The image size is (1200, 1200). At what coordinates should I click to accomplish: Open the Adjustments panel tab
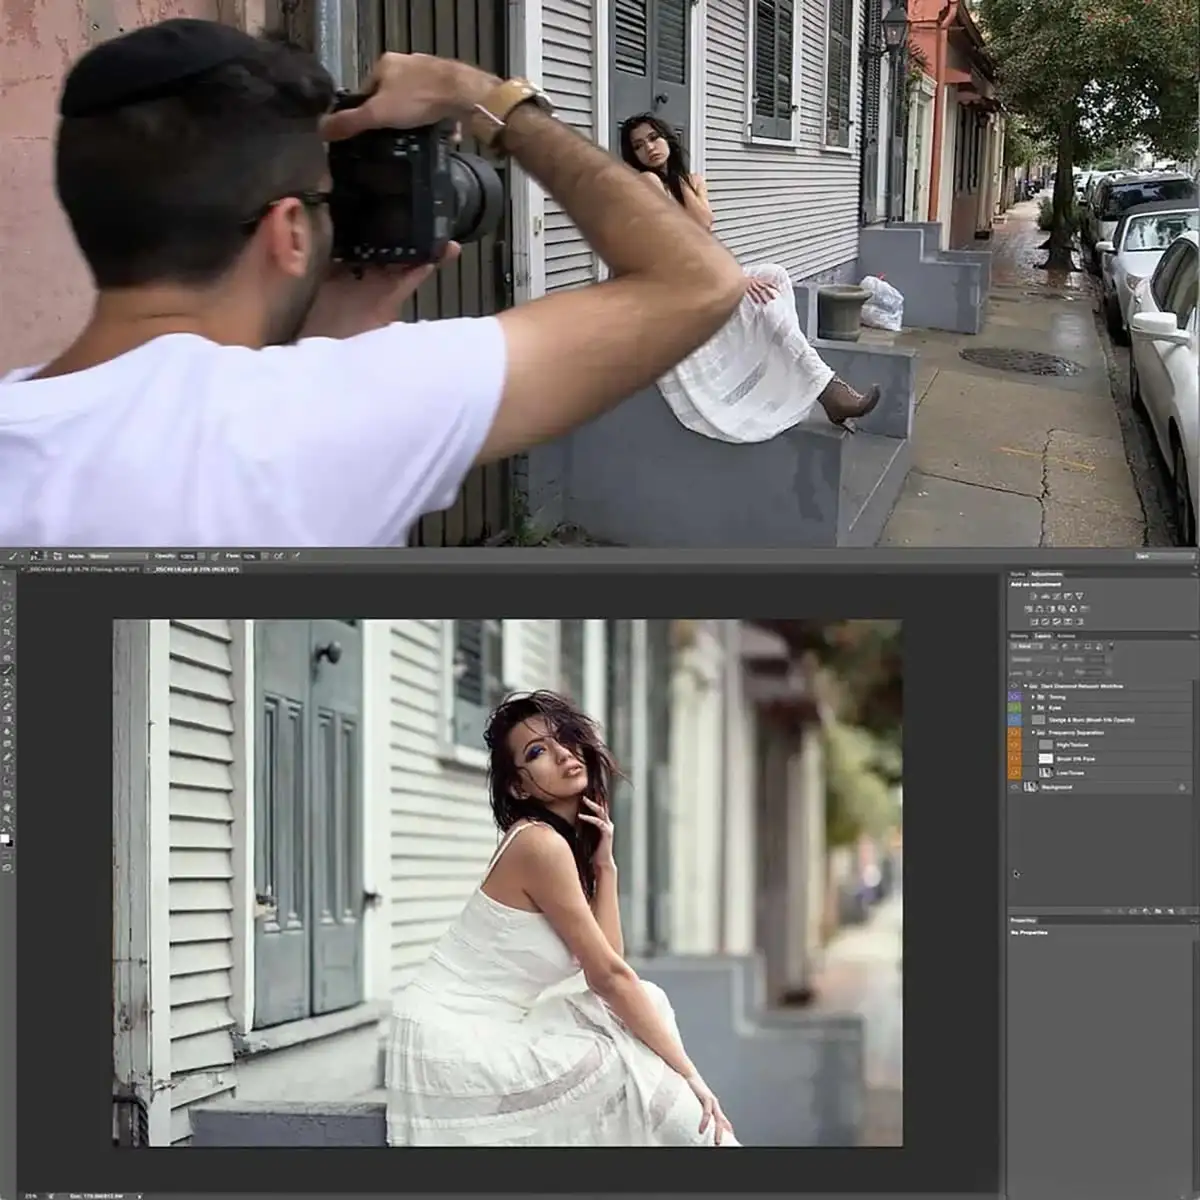tap(1047, 574)
